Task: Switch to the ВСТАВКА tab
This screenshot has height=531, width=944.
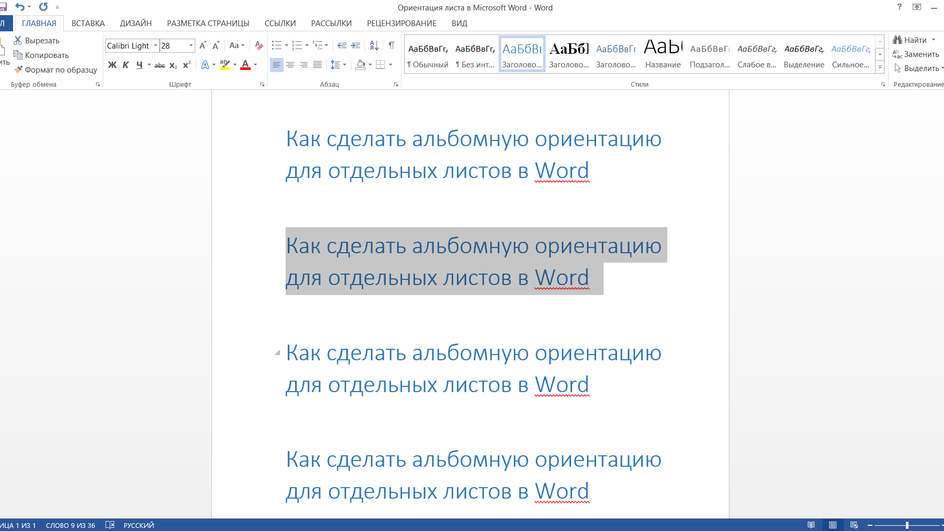Action: 88,23
